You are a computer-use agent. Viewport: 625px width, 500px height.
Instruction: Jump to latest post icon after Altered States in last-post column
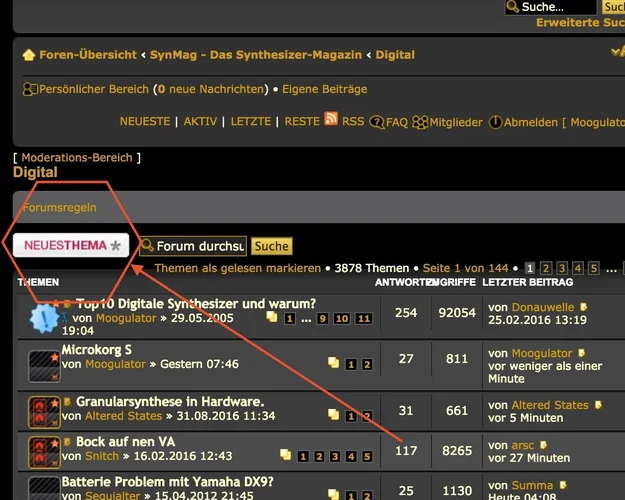pos(598,405)
